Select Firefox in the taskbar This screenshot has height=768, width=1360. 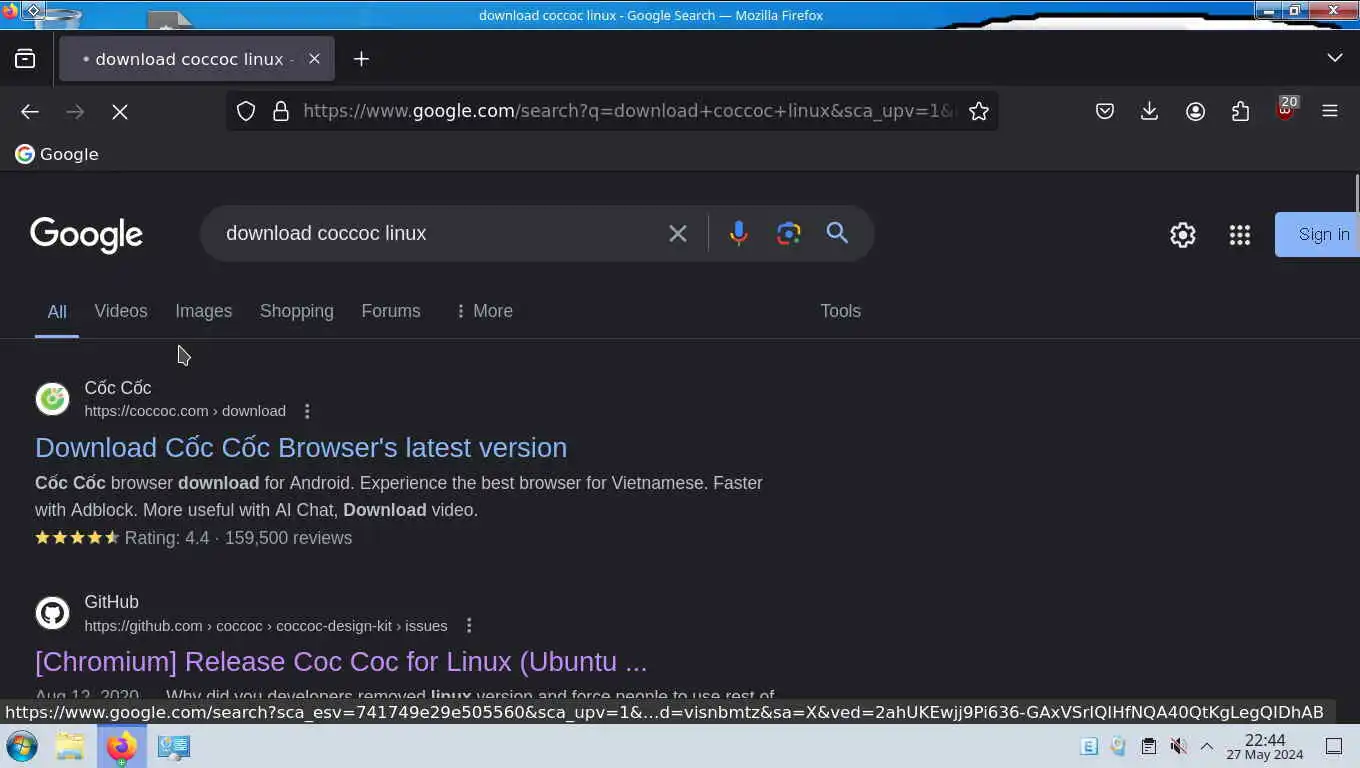[x=122, y=746]
